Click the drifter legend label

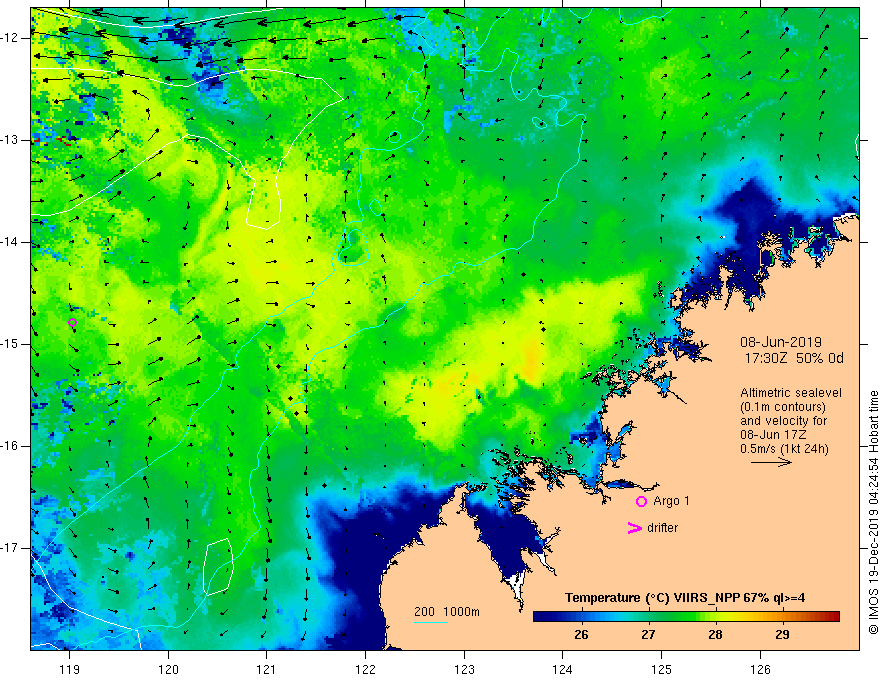(x=662, y=528)
